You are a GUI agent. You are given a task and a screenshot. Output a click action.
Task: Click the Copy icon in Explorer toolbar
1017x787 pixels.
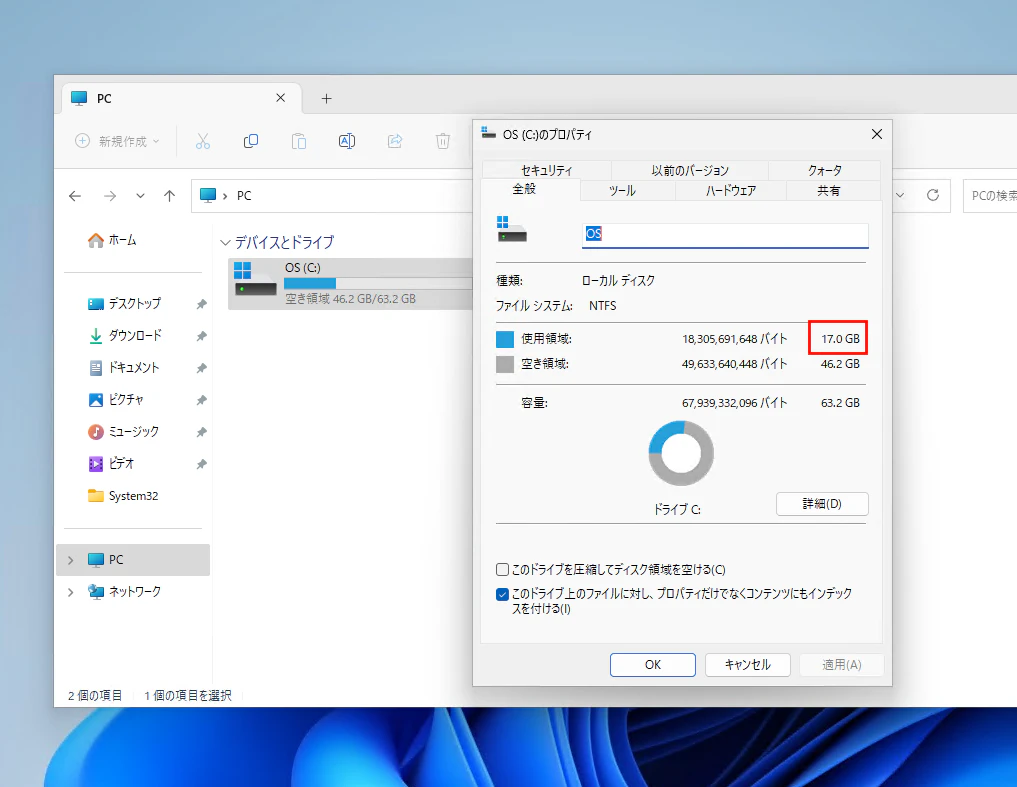251,141
